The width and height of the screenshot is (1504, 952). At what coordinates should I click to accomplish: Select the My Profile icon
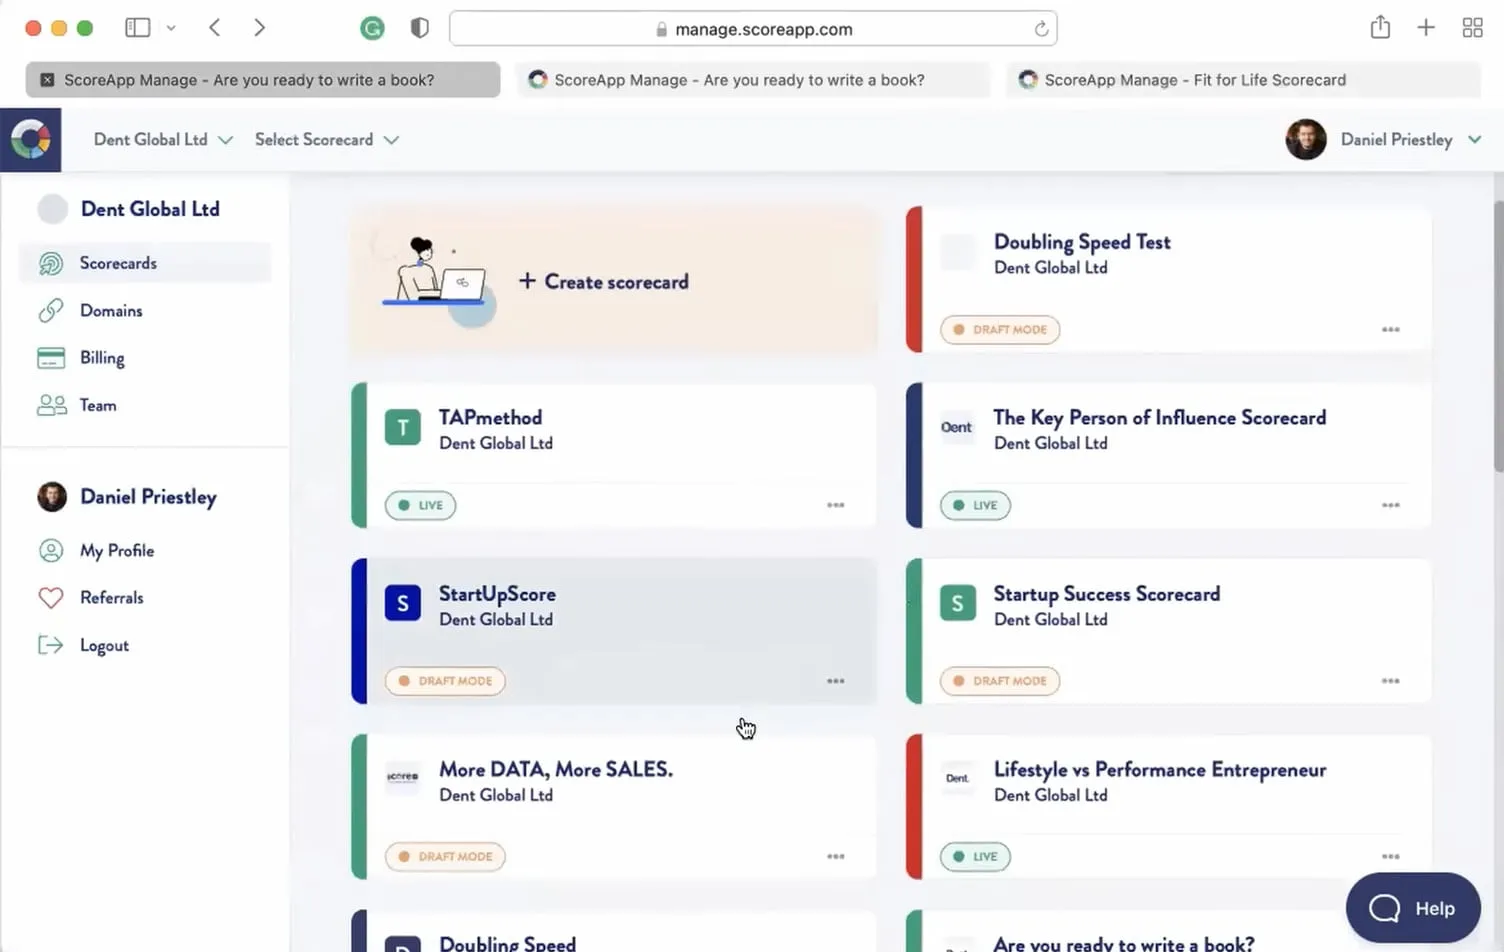(51, 550)
